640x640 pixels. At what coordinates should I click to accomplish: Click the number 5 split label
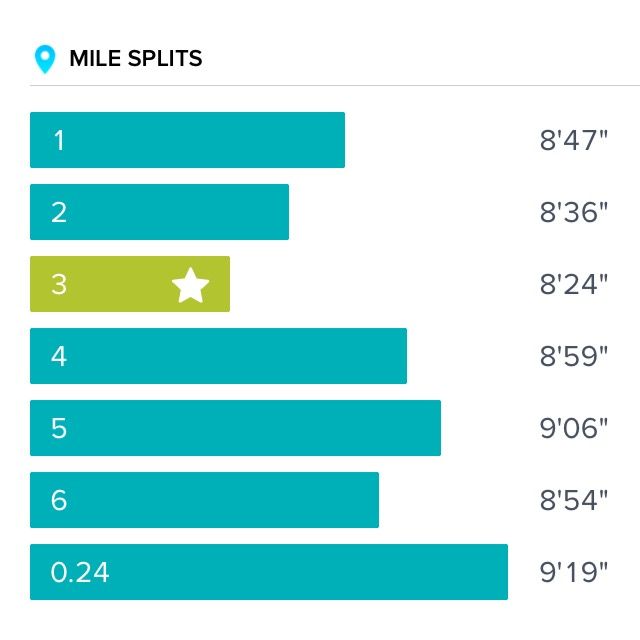tap(59, 428)
